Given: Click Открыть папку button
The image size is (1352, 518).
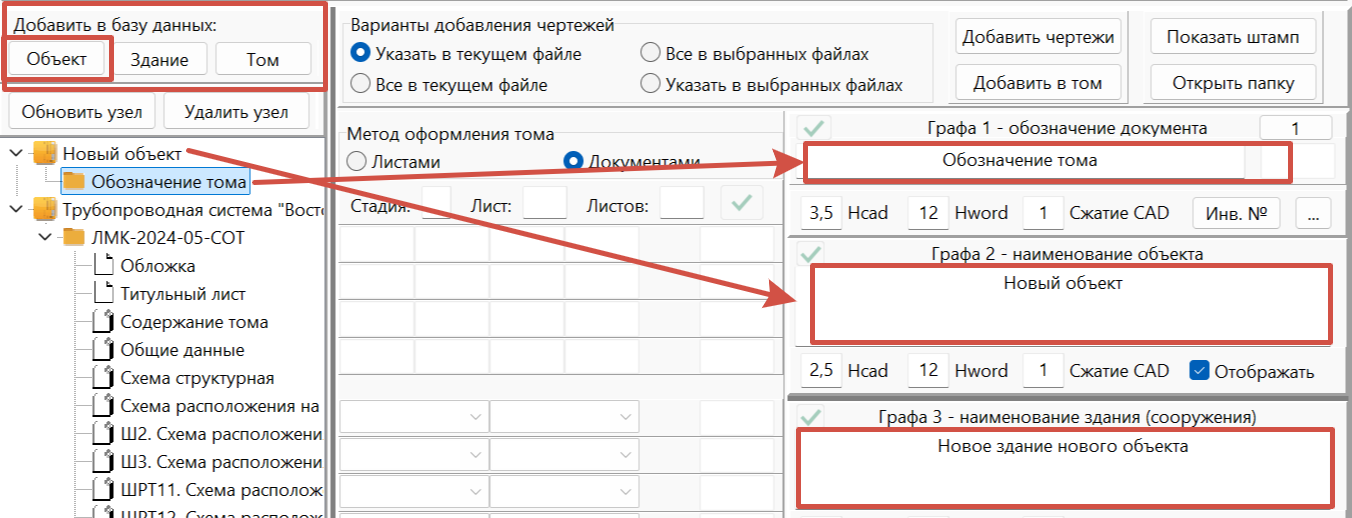Looking at the screenshot, I should pos(1232,83).
